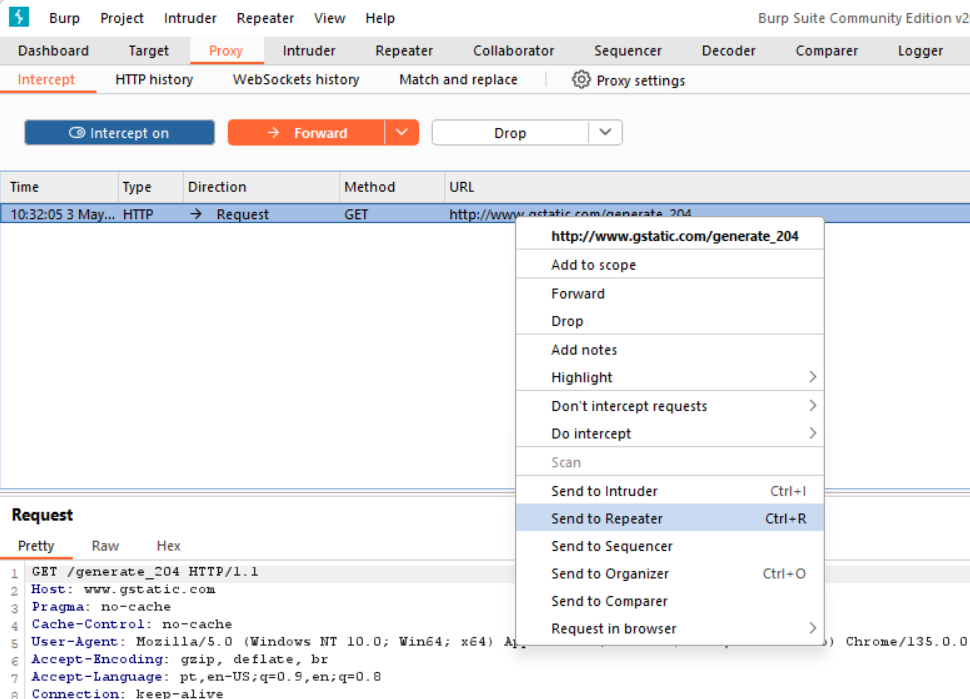970x699 pixels.
Task: Switch to the Dashboard tab
Action: pyautogui.click(x=53, y=51)
